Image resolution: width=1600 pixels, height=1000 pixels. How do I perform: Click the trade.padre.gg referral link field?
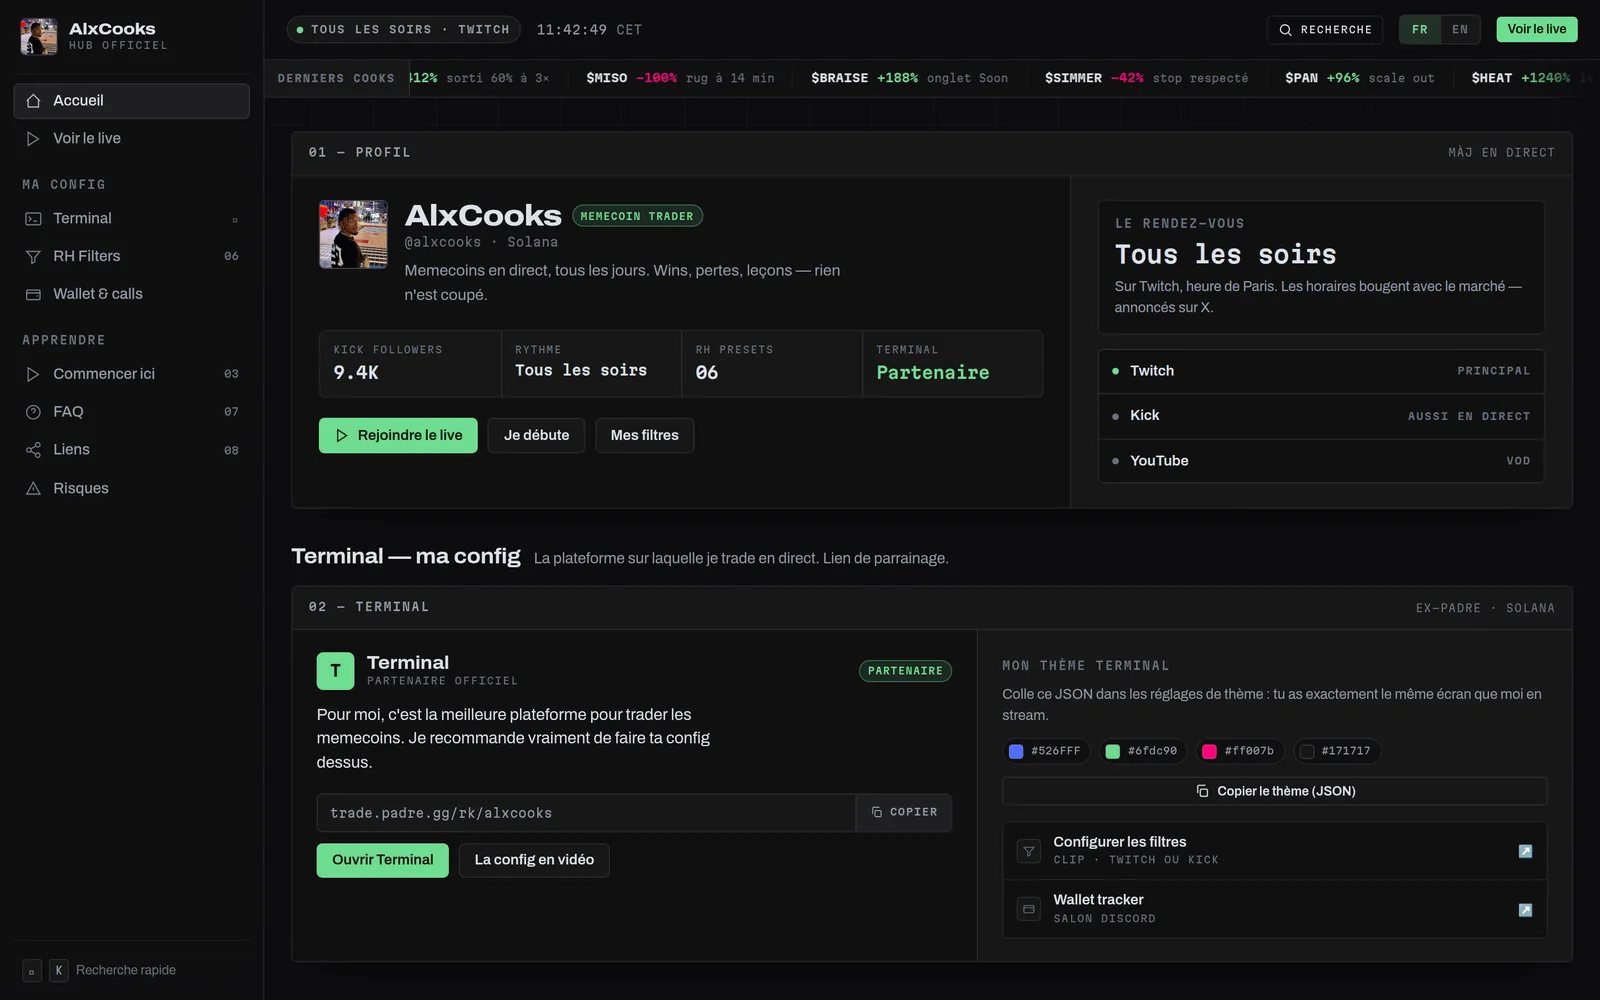587,813
